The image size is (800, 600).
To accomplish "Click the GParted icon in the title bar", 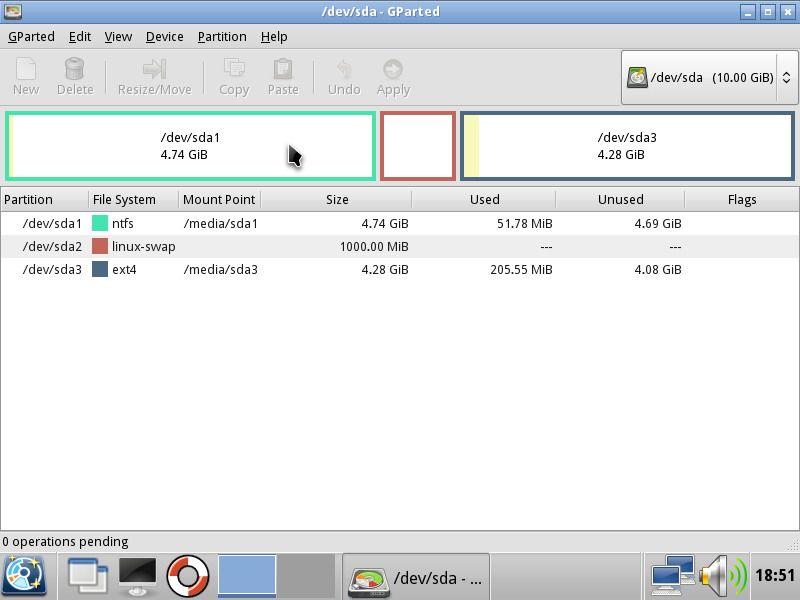I will pyautogui.click(x=13, y=11).
